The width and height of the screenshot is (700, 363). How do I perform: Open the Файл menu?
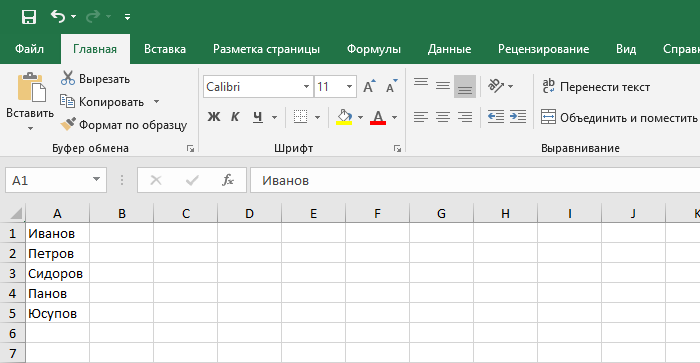point(29,49)
